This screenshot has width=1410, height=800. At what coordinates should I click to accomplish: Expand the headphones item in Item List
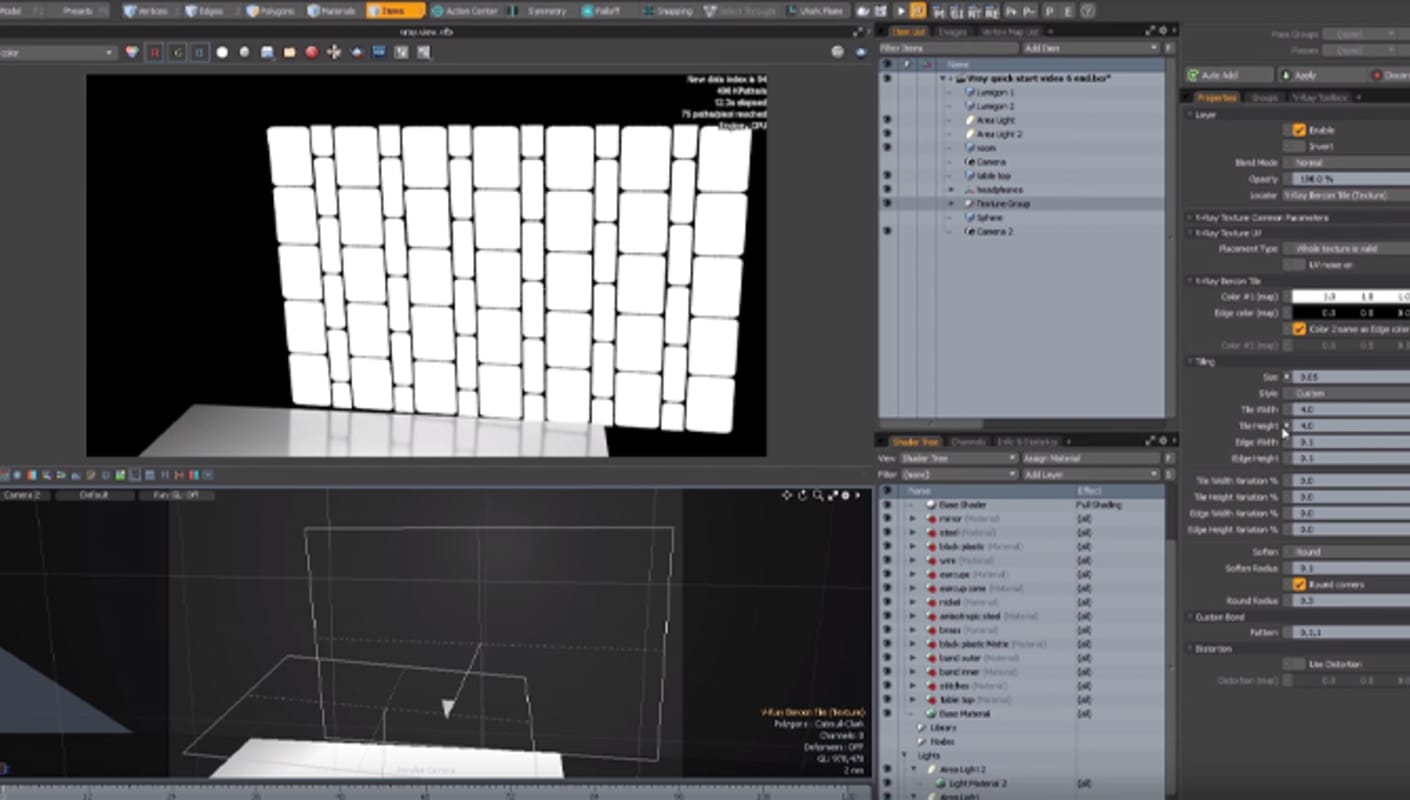coord(951,189)
